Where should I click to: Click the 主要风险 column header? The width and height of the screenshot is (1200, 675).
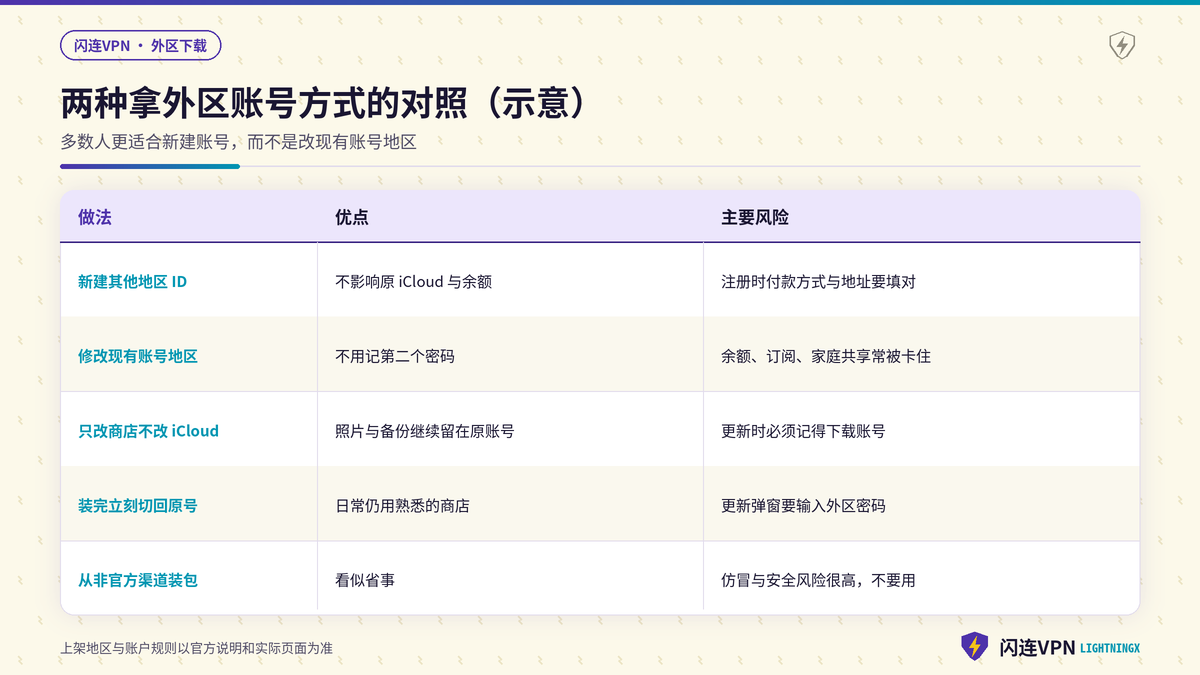coord(755,217)
